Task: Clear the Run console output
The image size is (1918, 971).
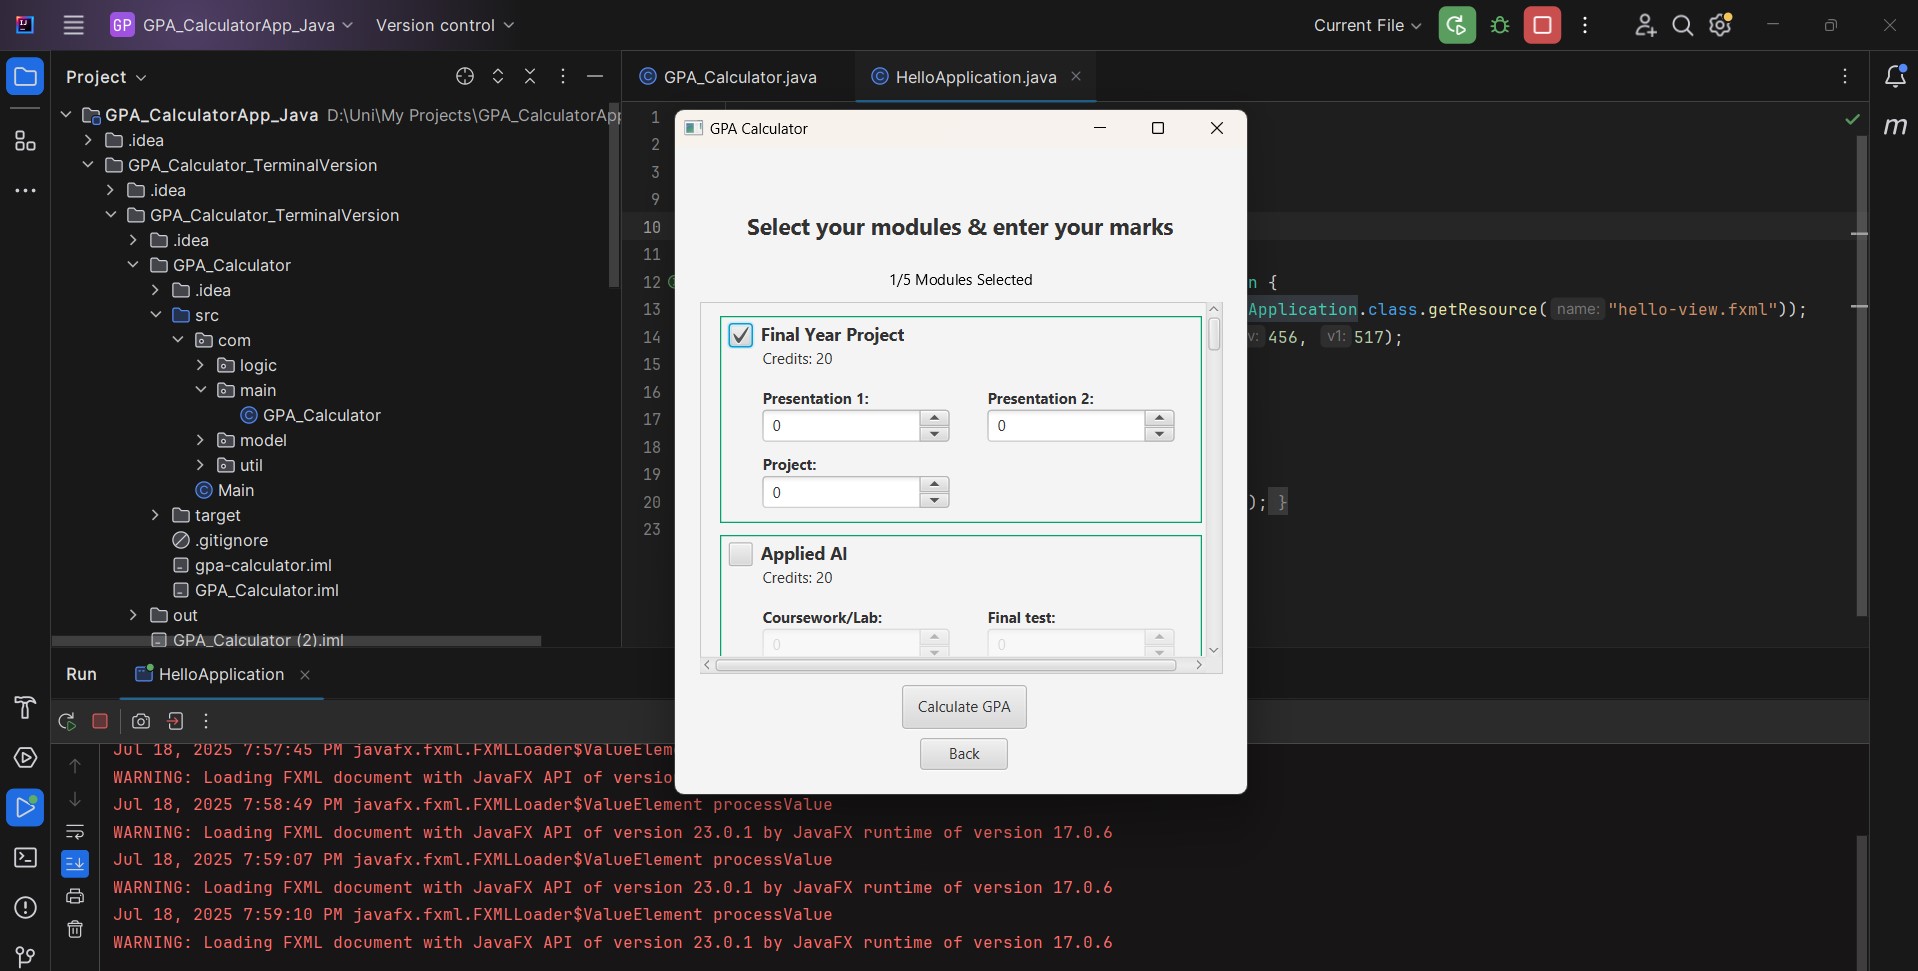Action: pos(75,929)
